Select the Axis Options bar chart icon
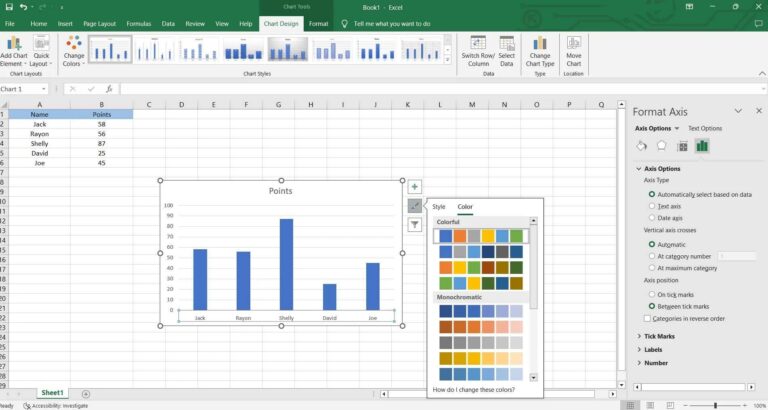The image size is (768, 410). coord(702,146)
